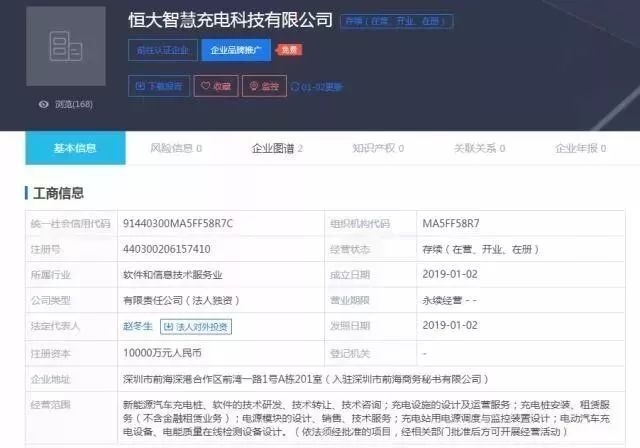
Task: Click company type 有限责任公司（法人独资）
Action: pyautogui.click(x=181, y=300)
